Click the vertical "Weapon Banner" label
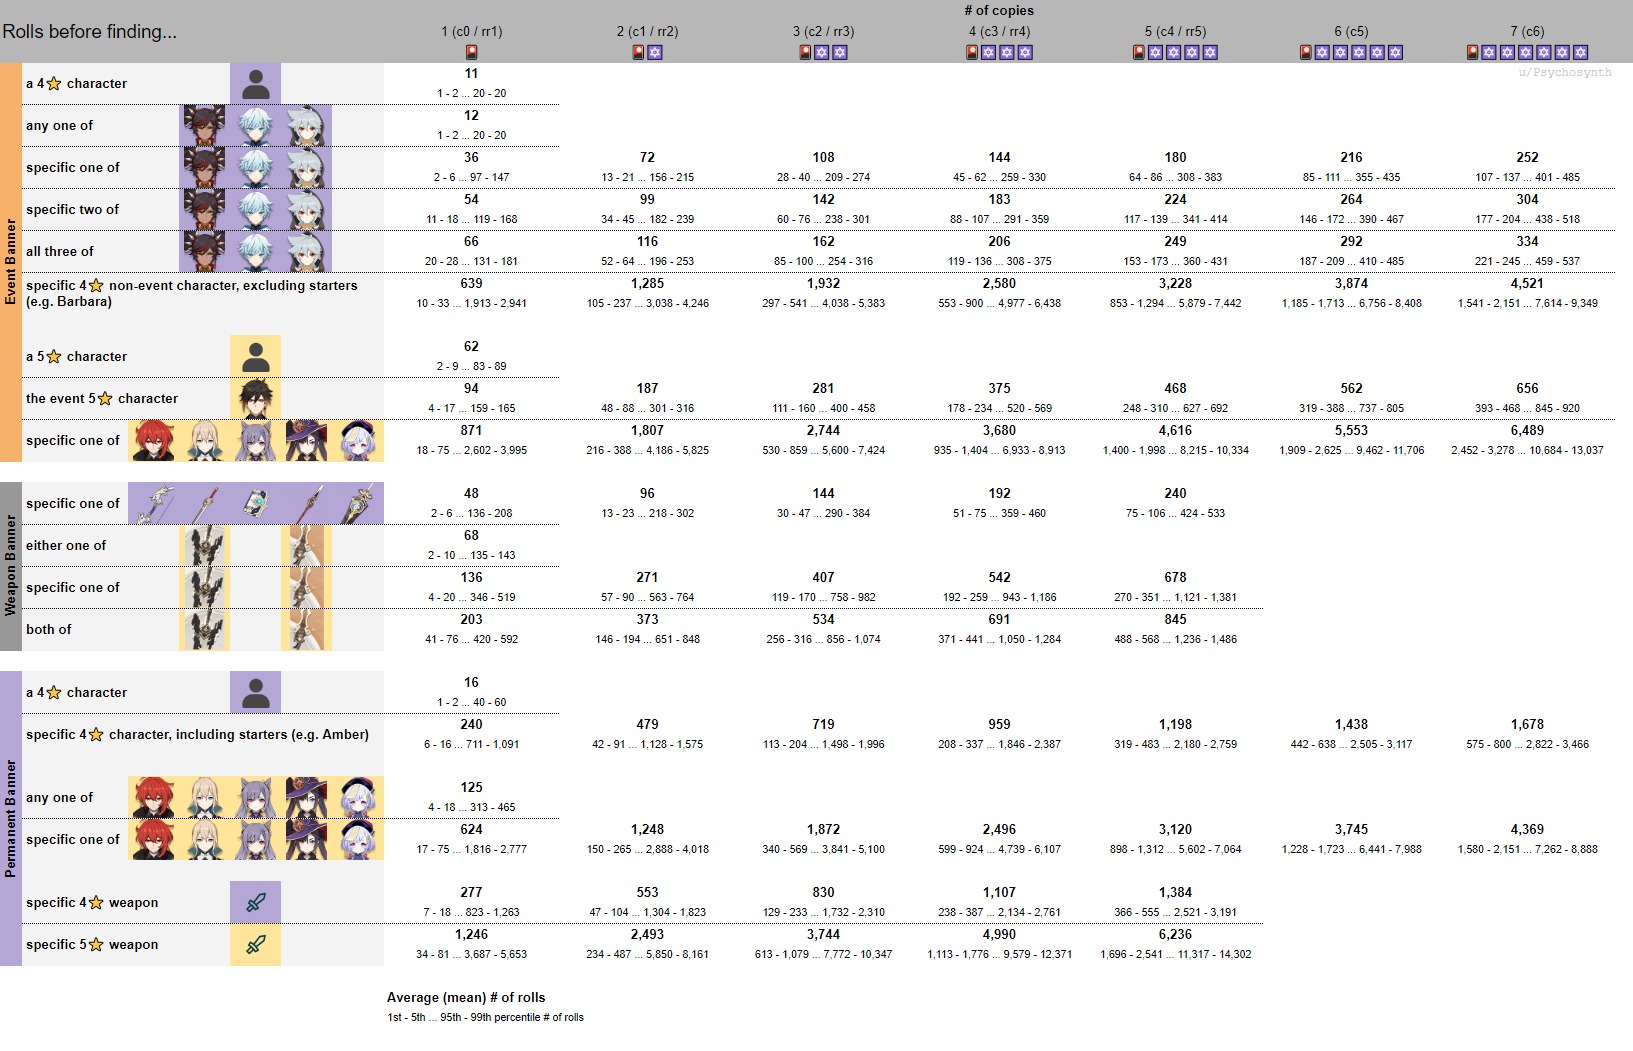The height and width of the screenshot is (1051, 1633). pyautogui.click(x=11, y=566)
